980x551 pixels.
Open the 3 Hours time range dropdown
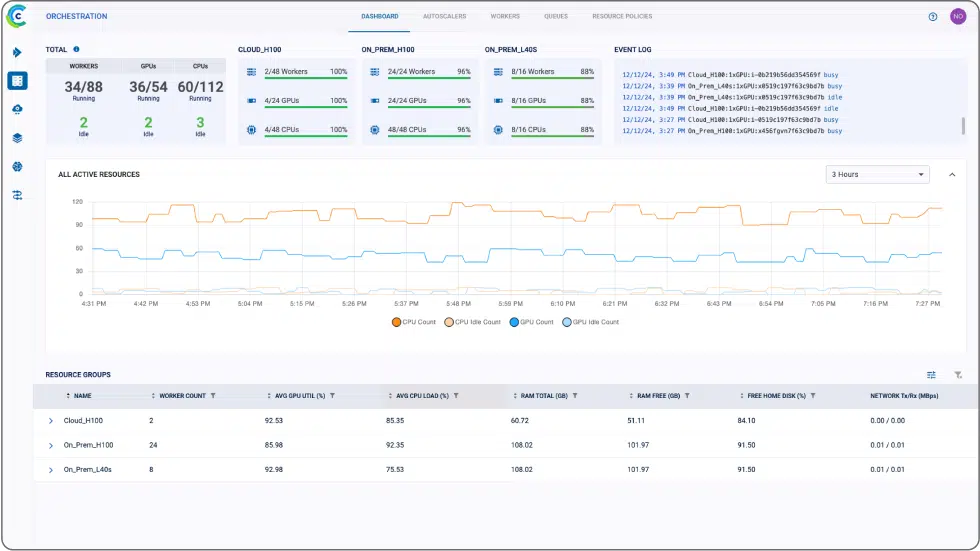click(878, 174)
